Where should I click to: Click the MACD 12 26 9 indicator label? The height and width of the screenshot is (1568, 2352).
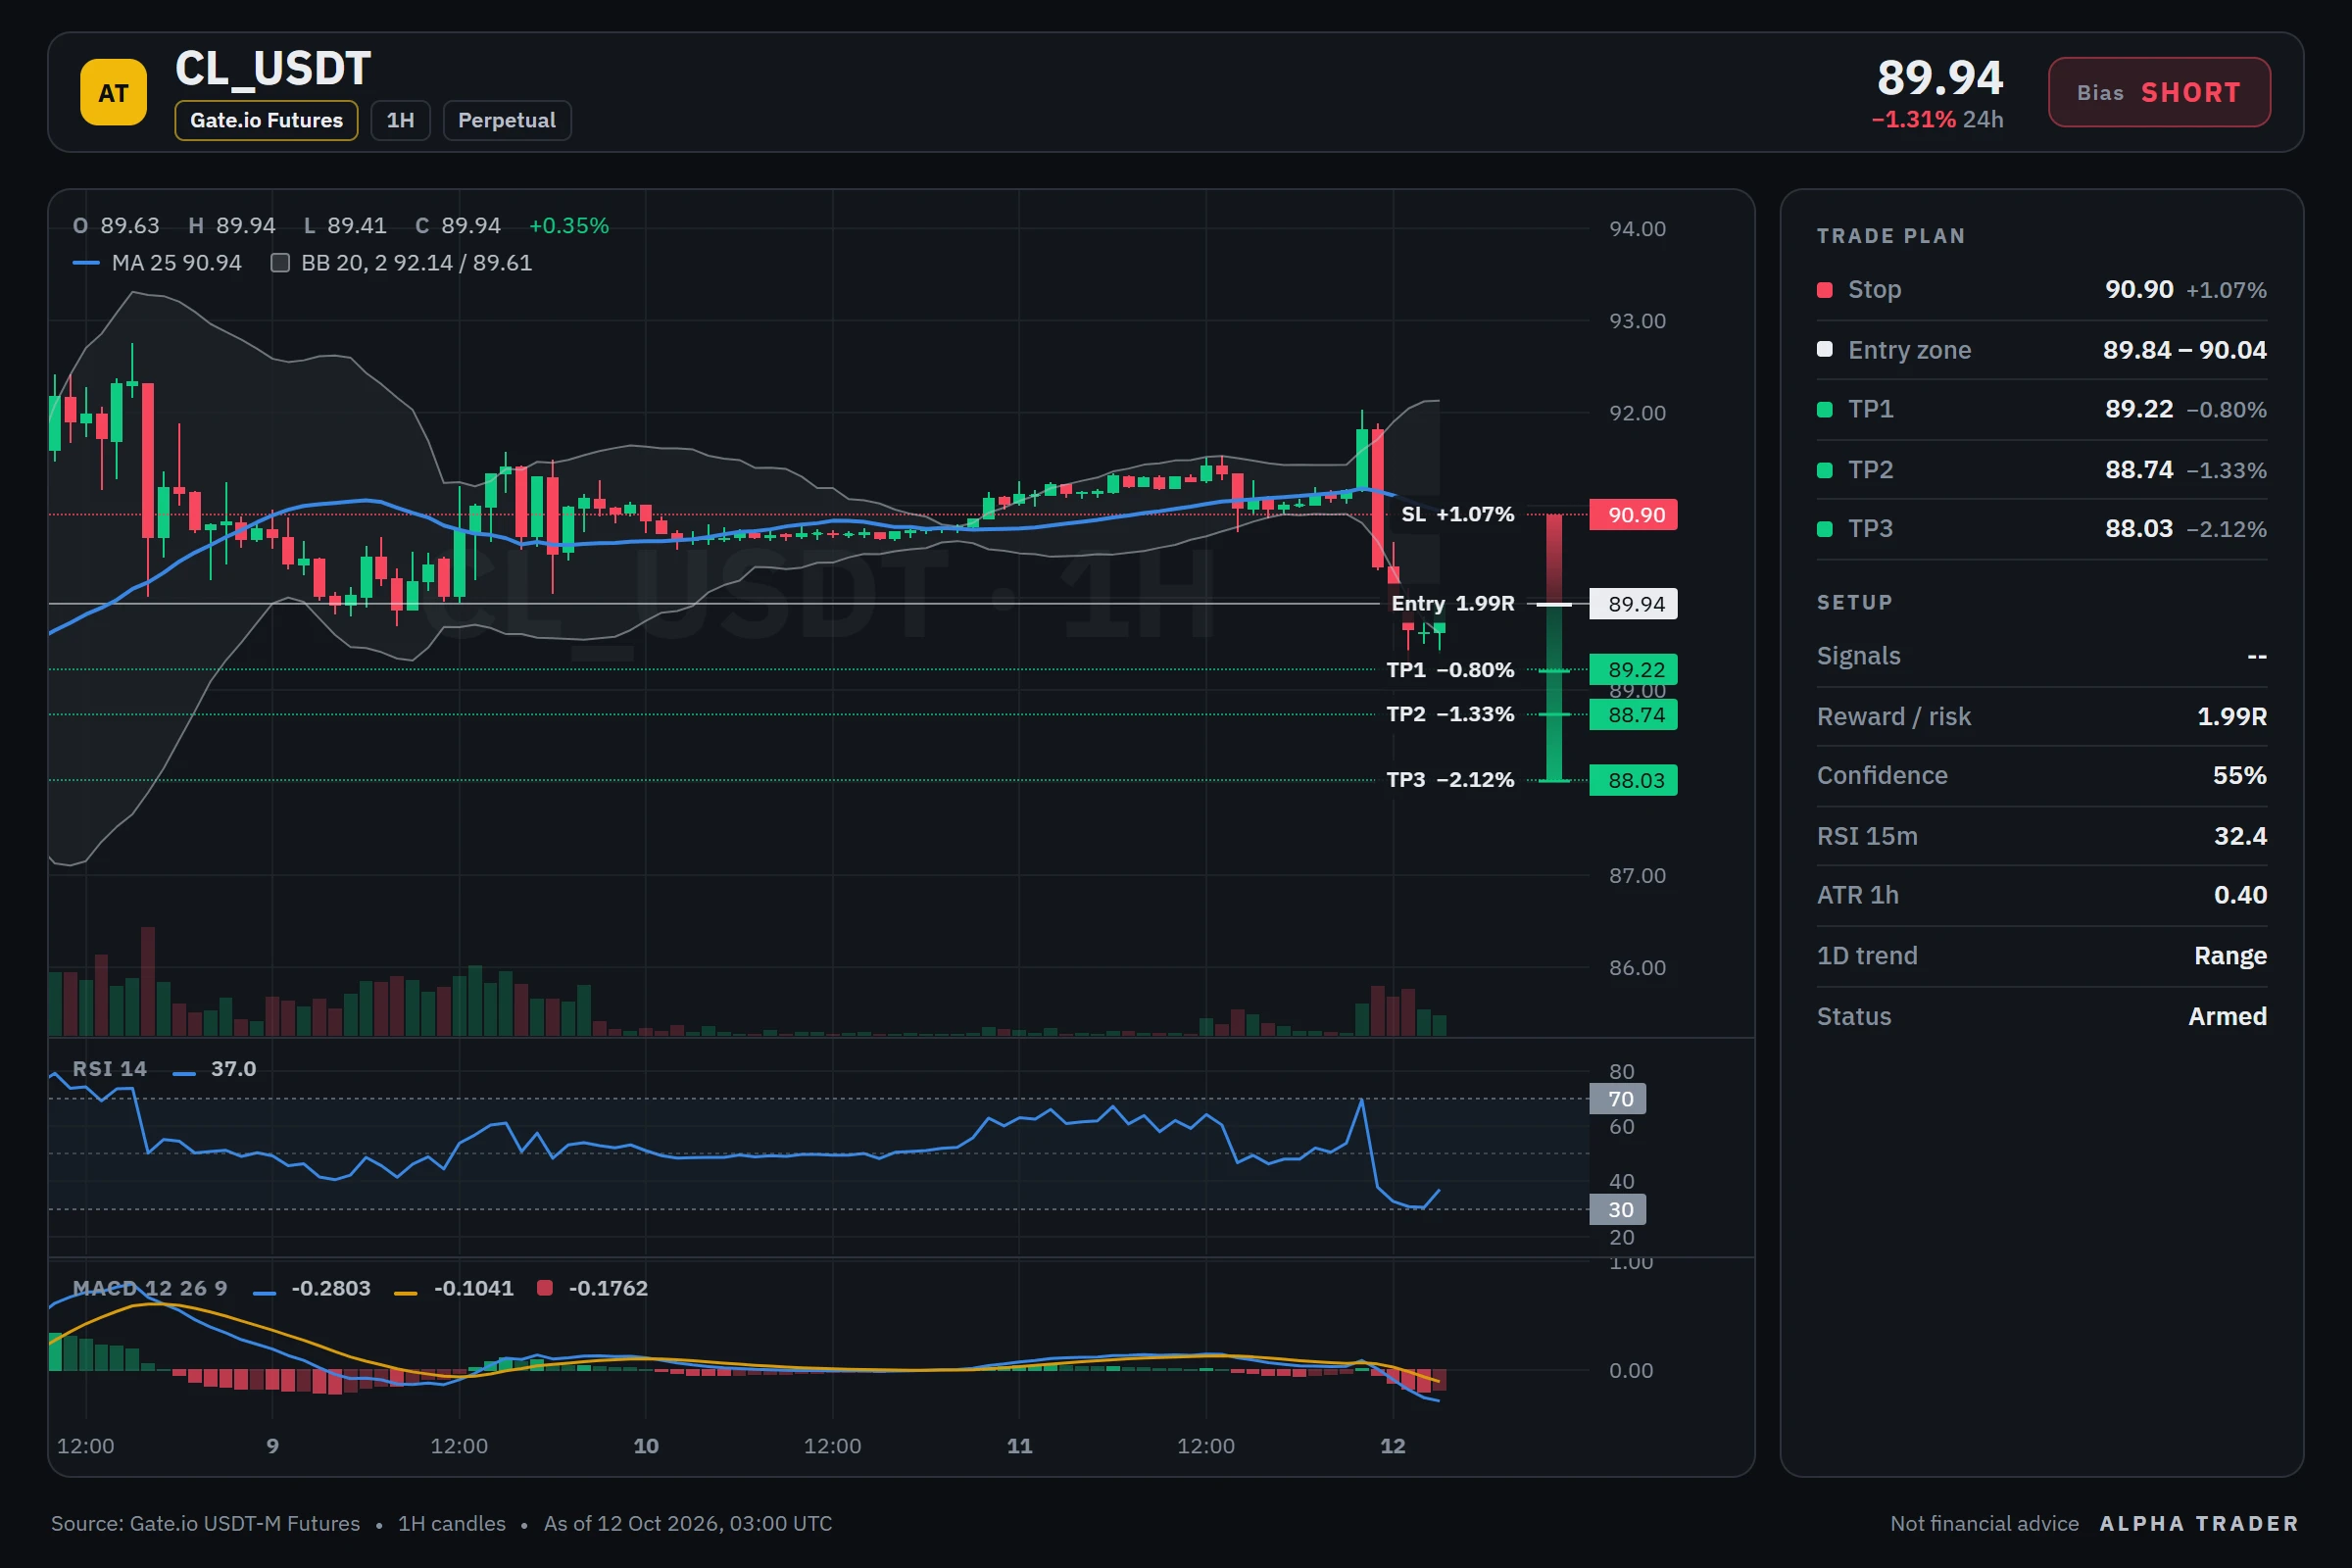150,1288
